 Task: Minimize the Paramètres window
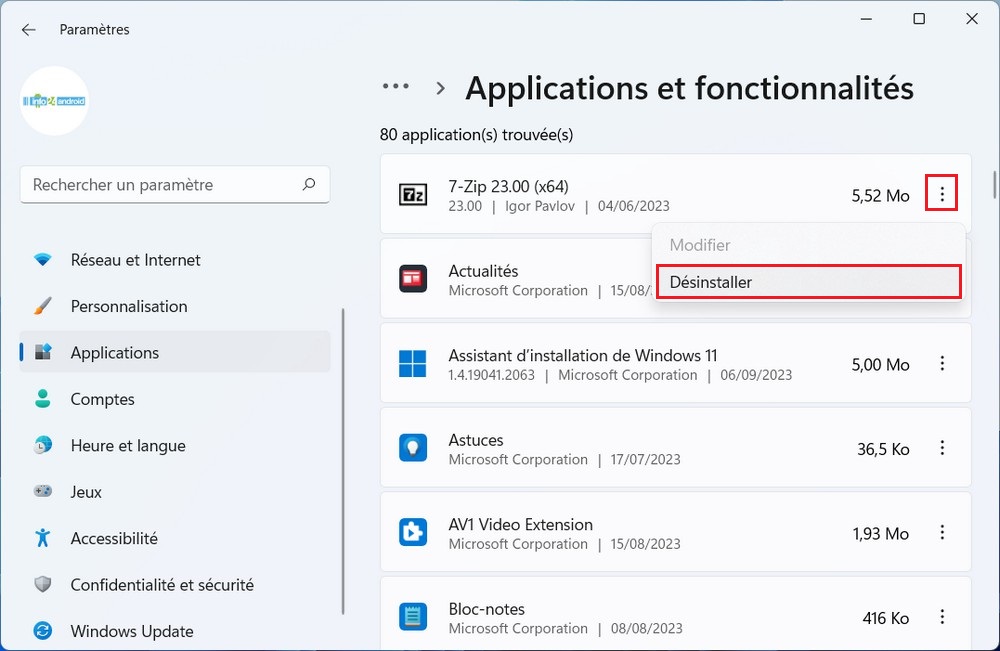(865, 19)
